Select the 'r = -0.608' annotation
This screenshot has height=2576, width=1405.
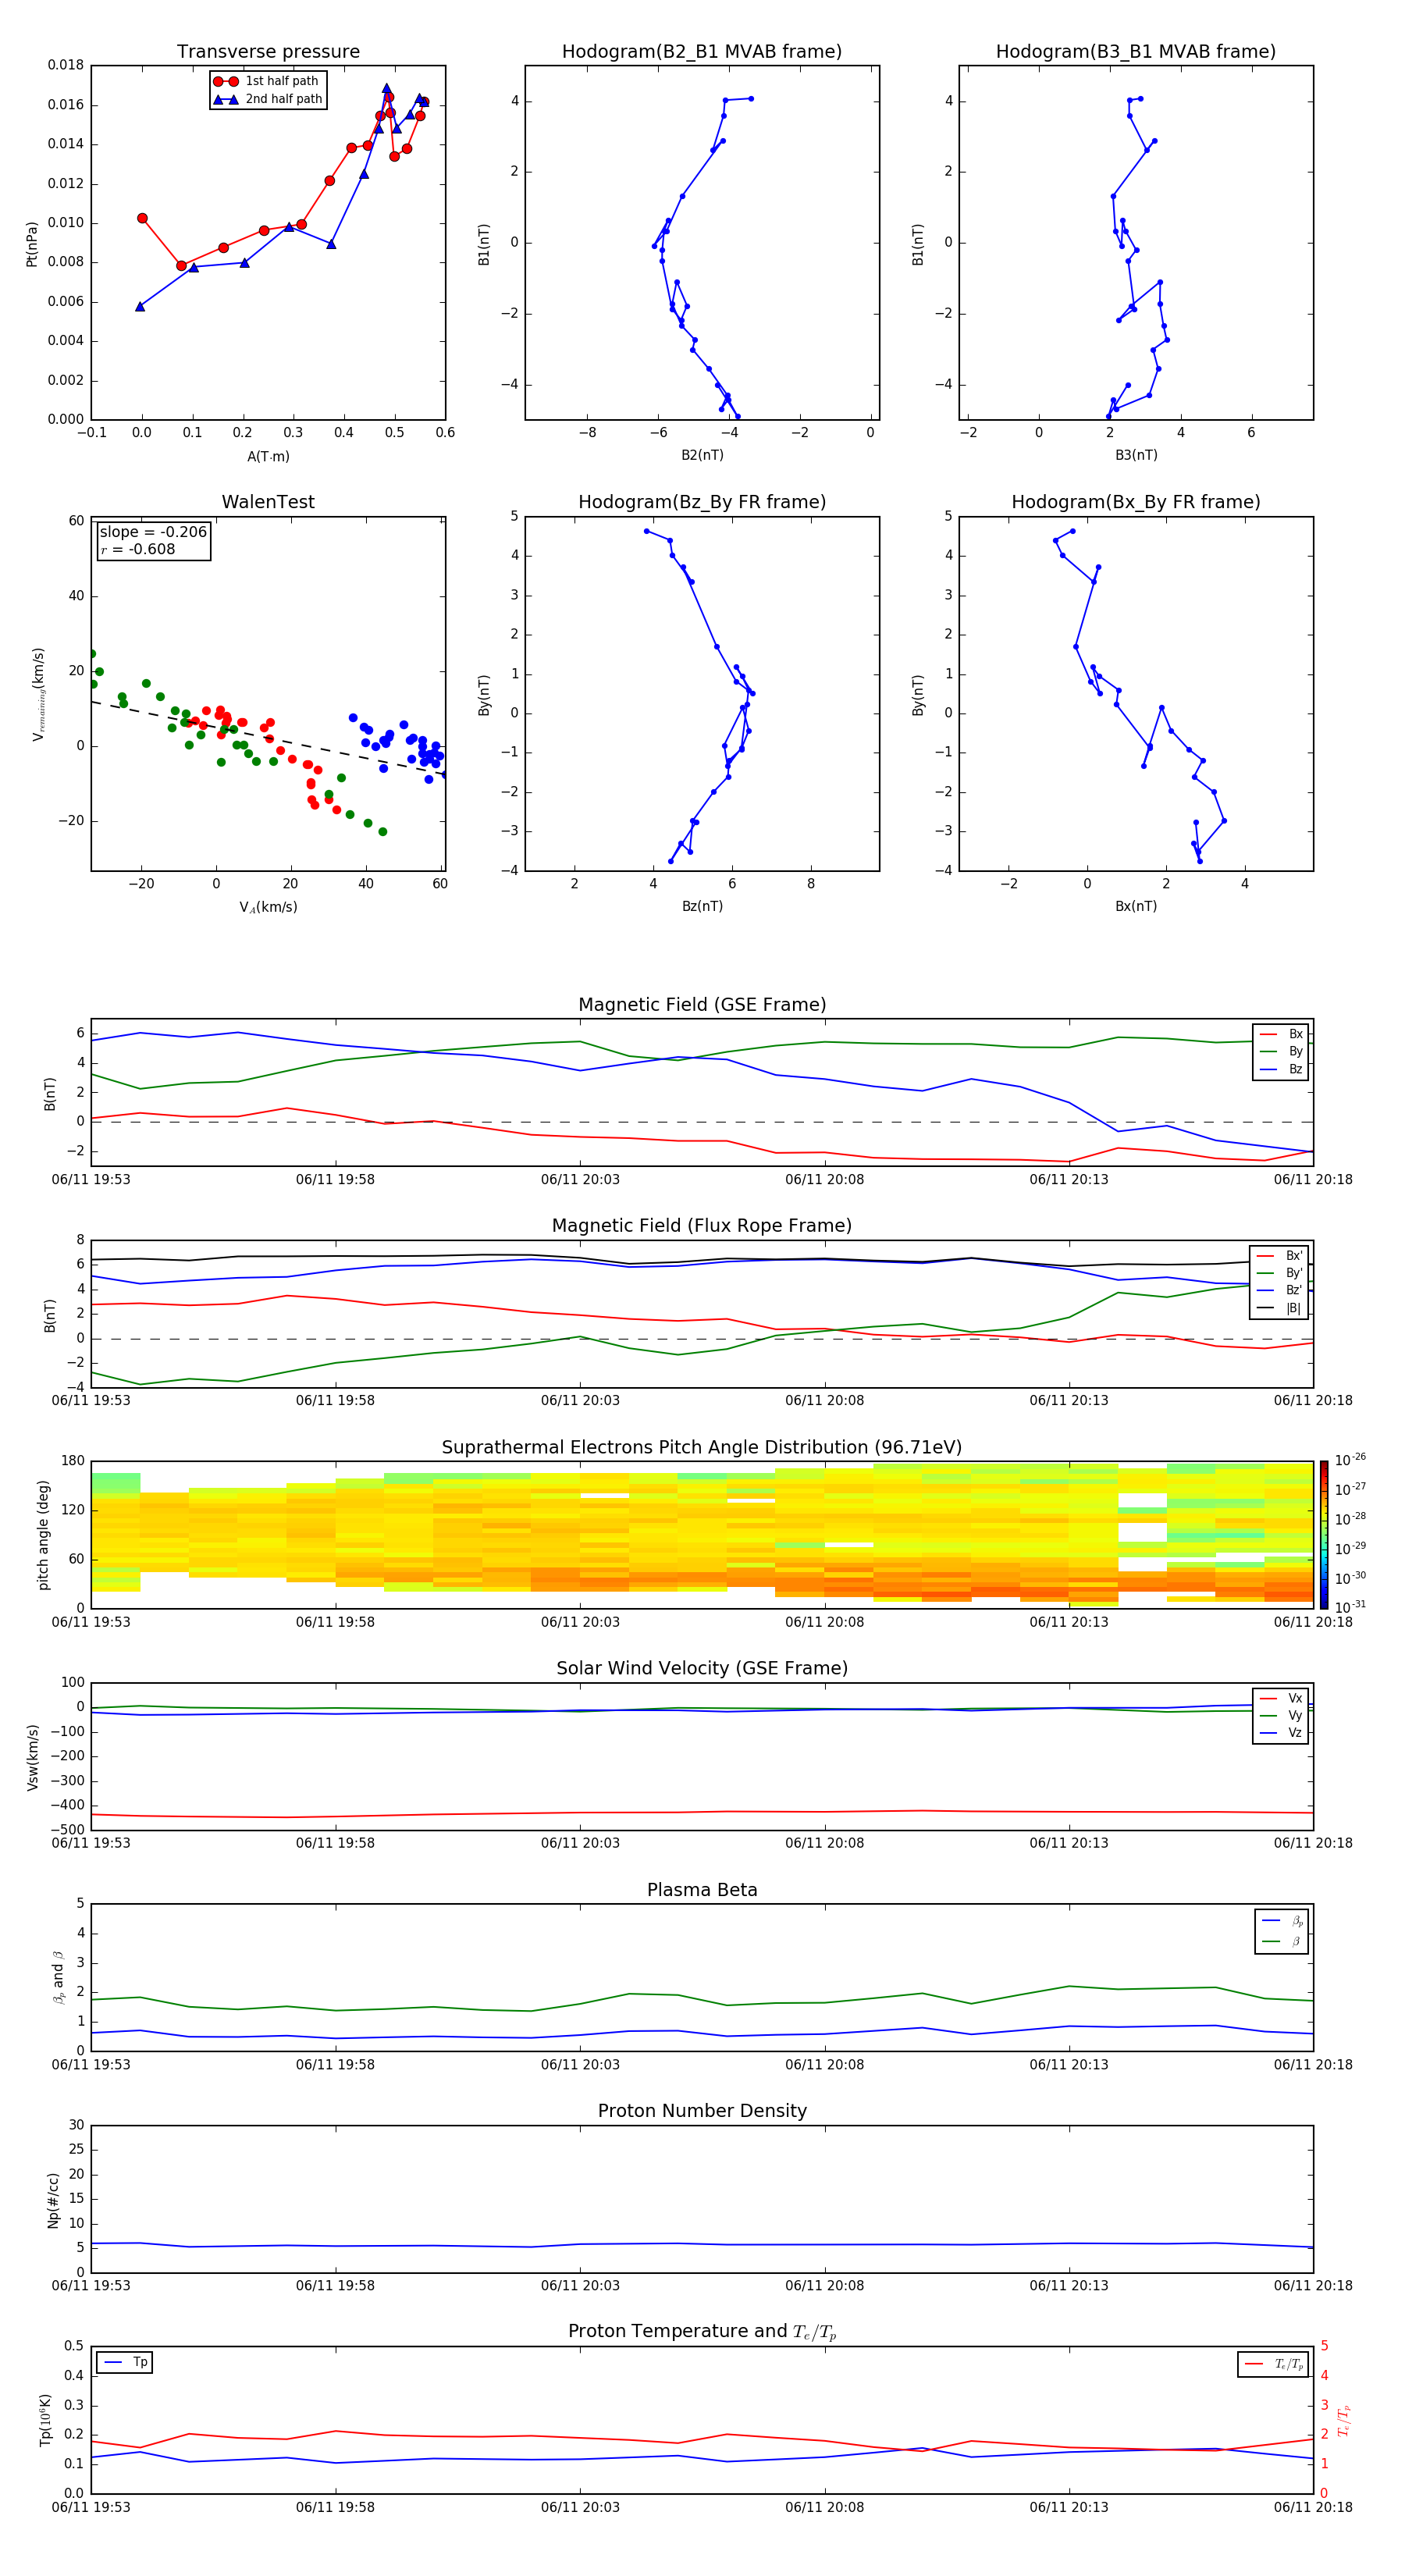138,549
